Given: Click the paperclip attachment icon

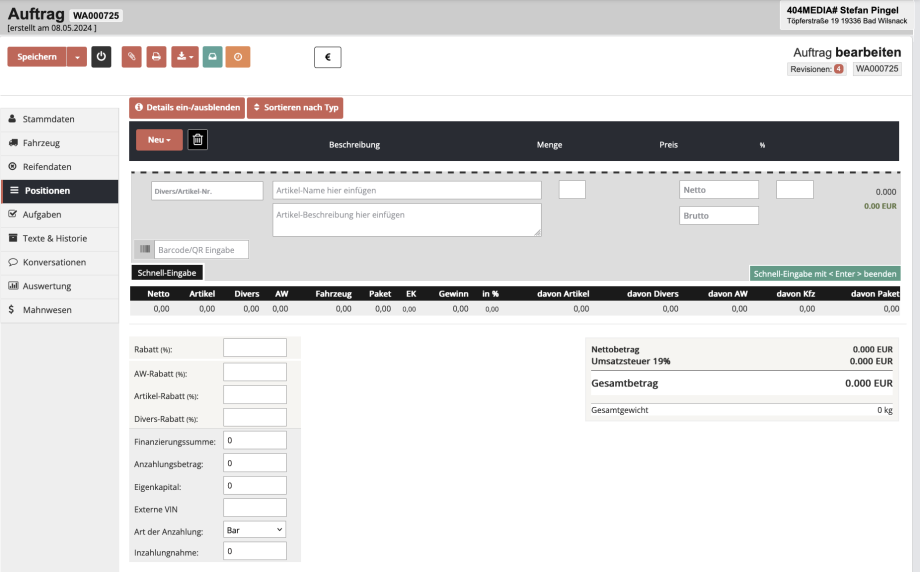Looking at the screenshot, I should 131,57.
